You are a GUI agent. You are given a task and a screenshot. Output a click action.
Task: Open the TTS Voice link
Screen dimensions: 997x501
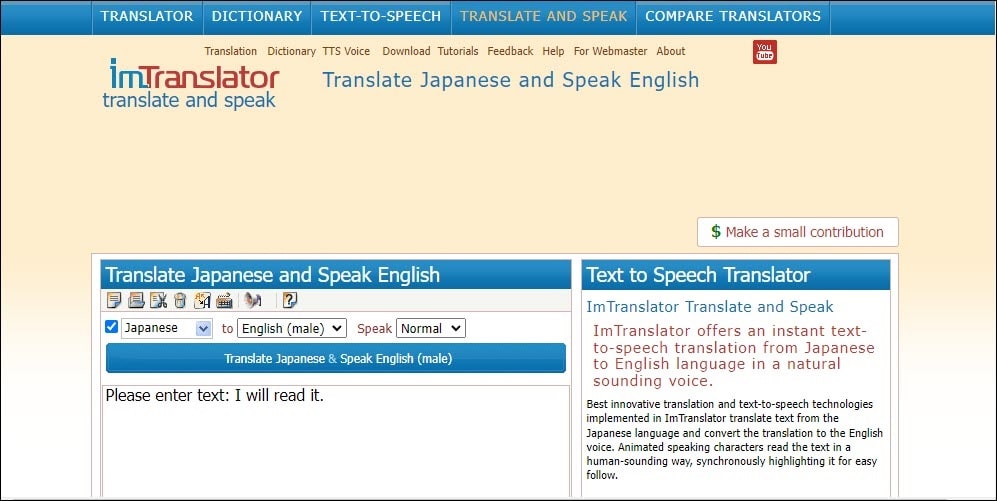tap(346, 51)
